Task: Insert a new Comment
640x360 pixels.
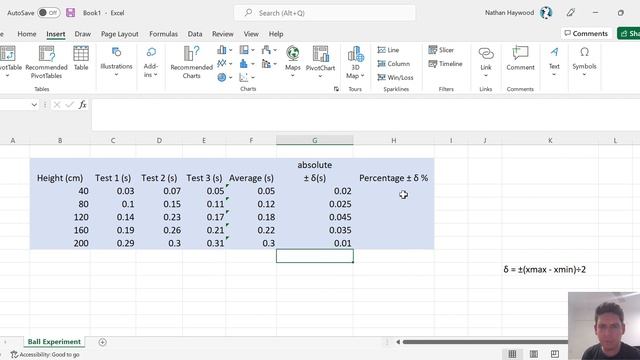Action: [x=520, y=58]
